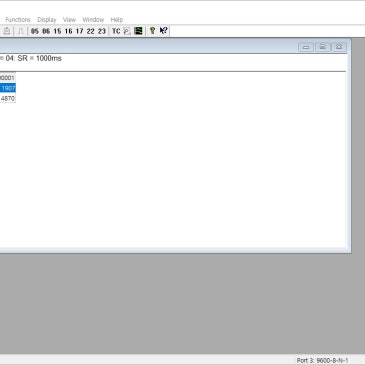Click the print toolbar icon
365x365 pixels.
pos(7,31)
